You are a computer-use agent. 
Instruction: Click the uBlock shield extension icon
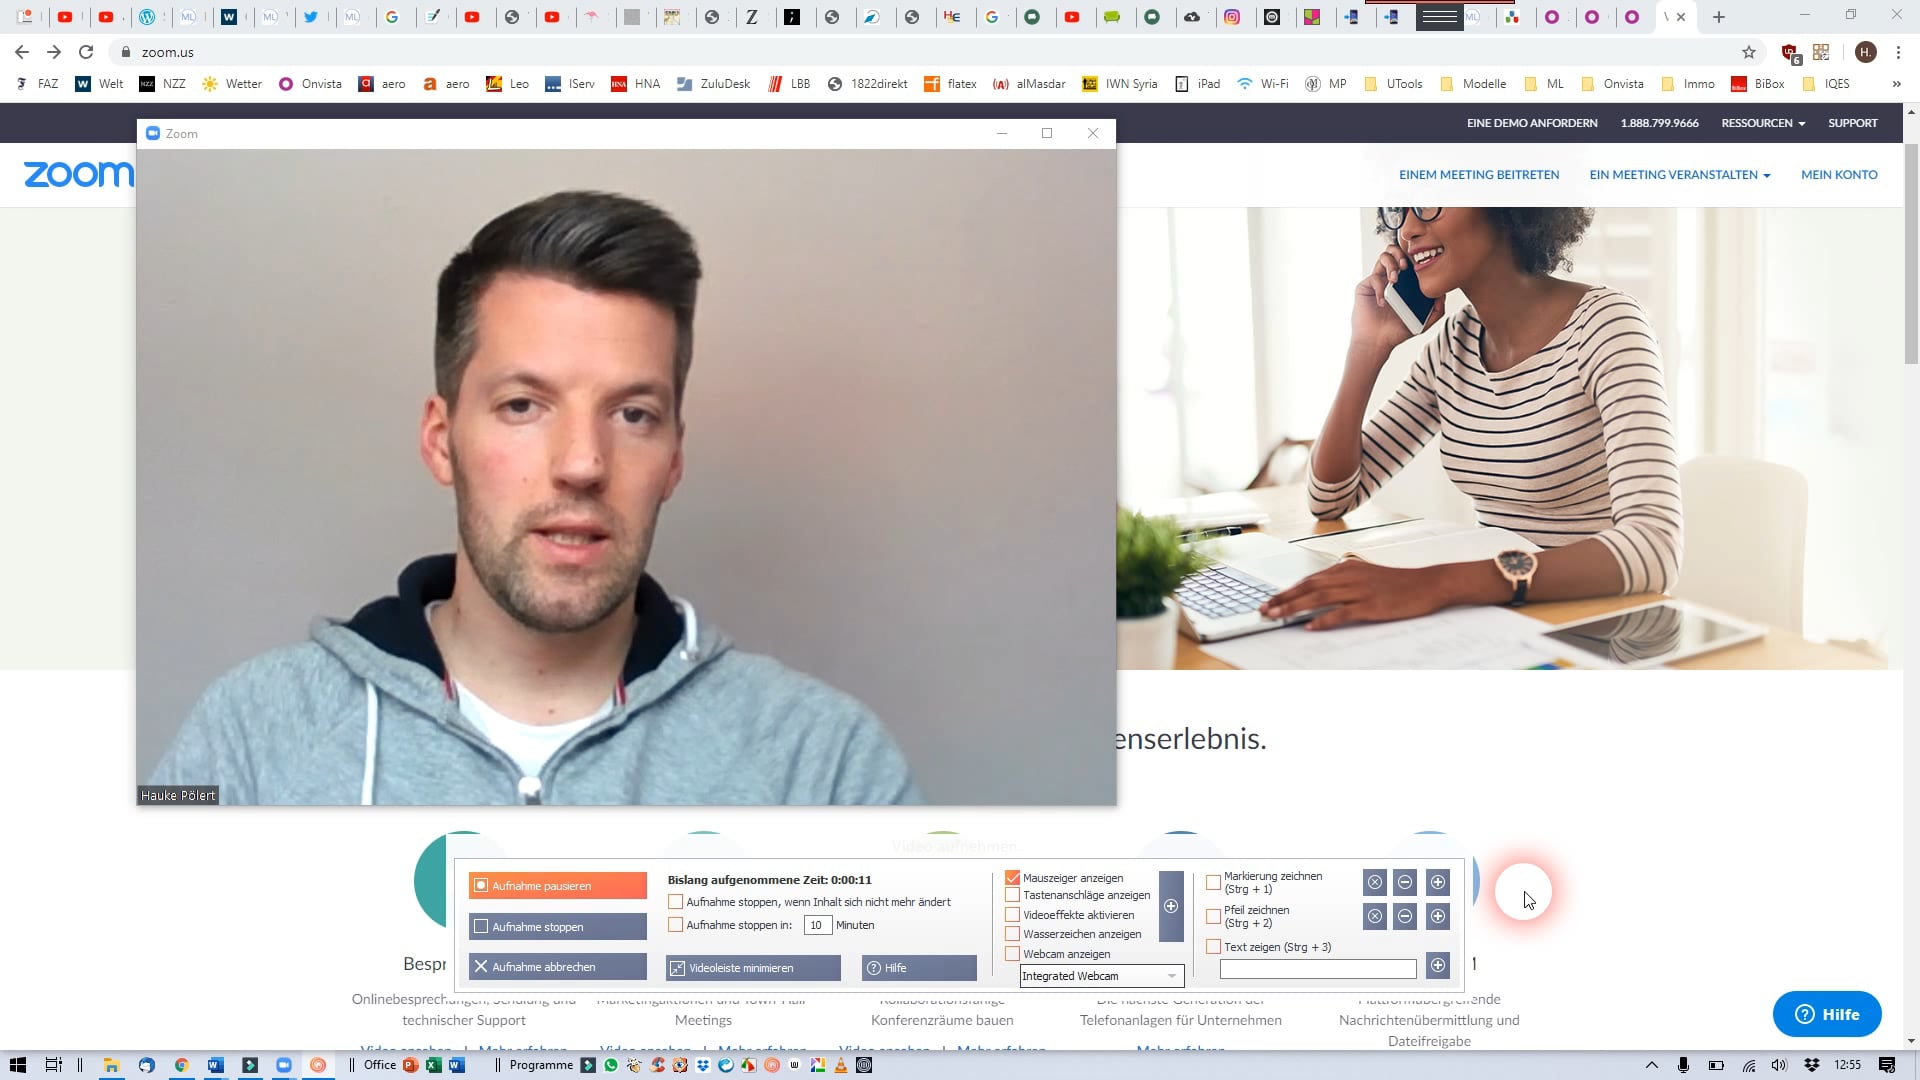[x=1791, y=52]
